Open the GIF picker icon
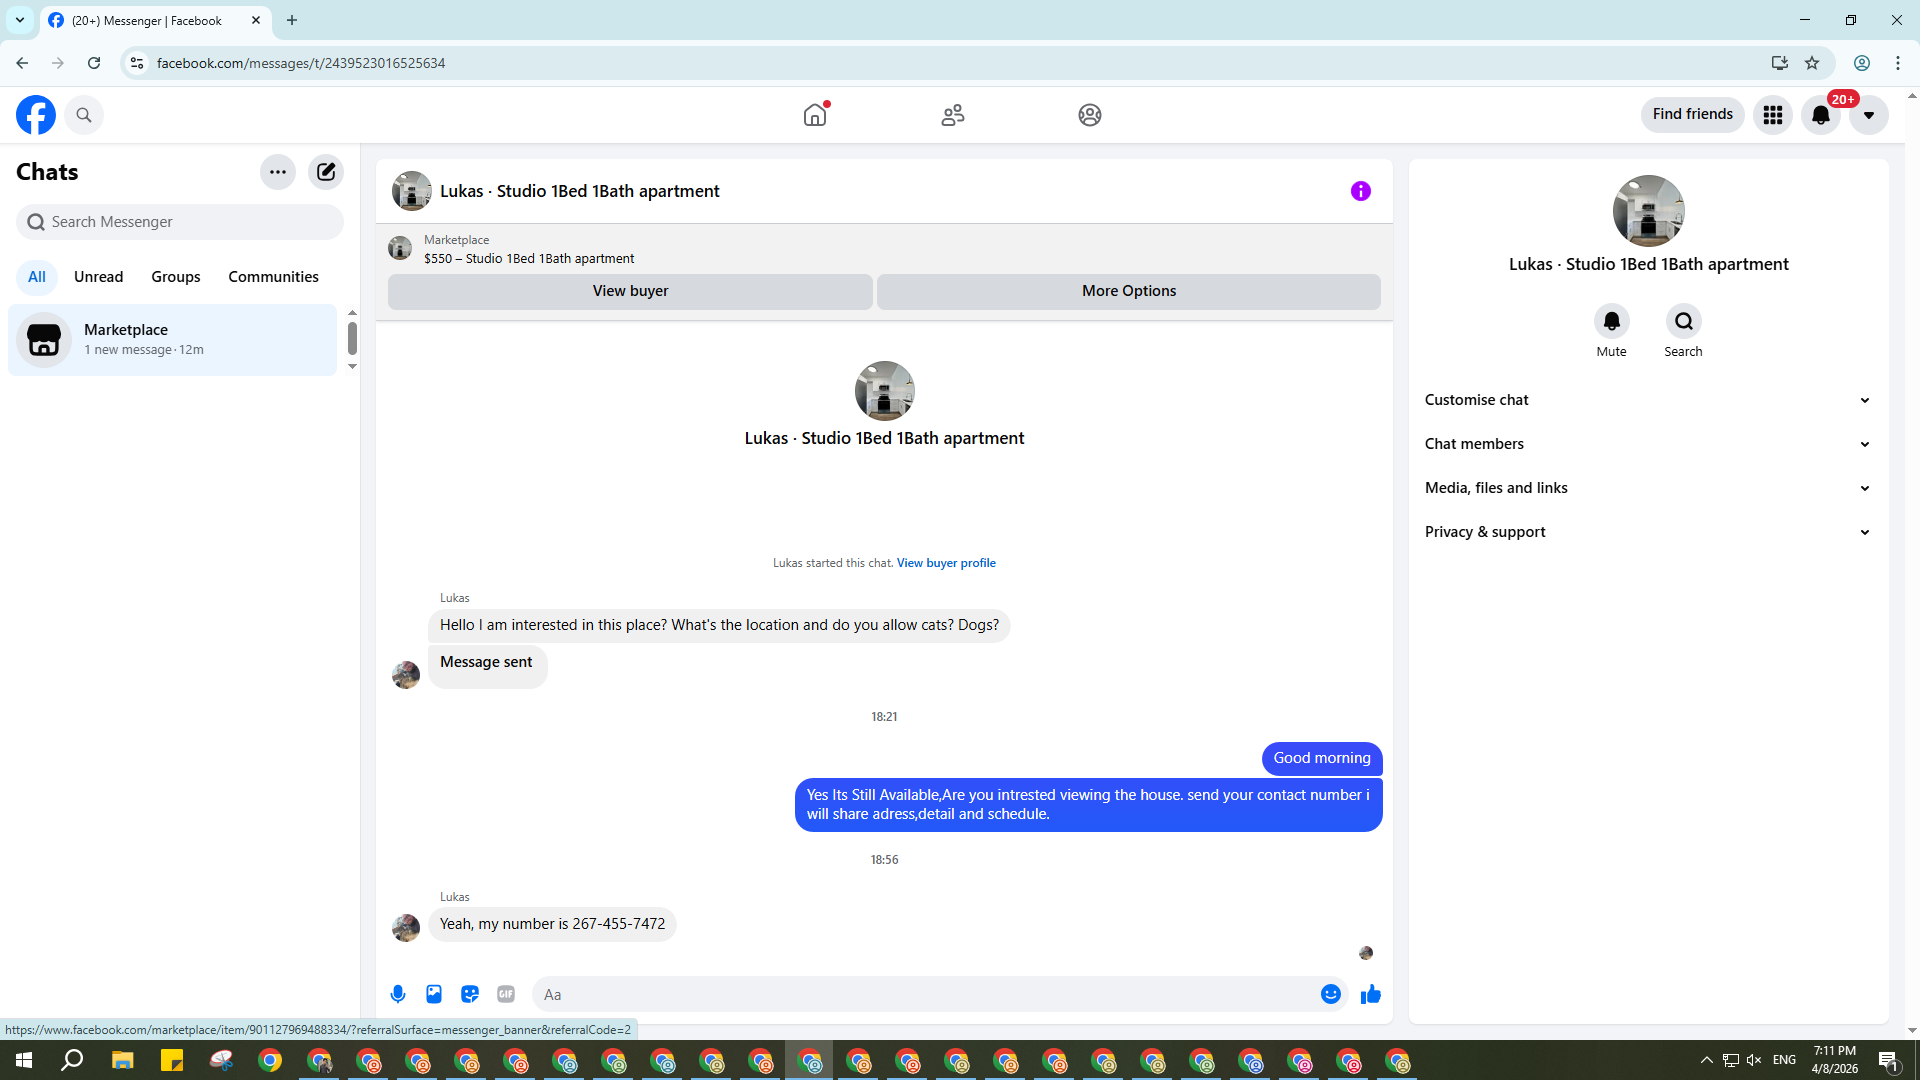Image resolution: width=1920 pixels, height=1080 pixels. [506, 994]
